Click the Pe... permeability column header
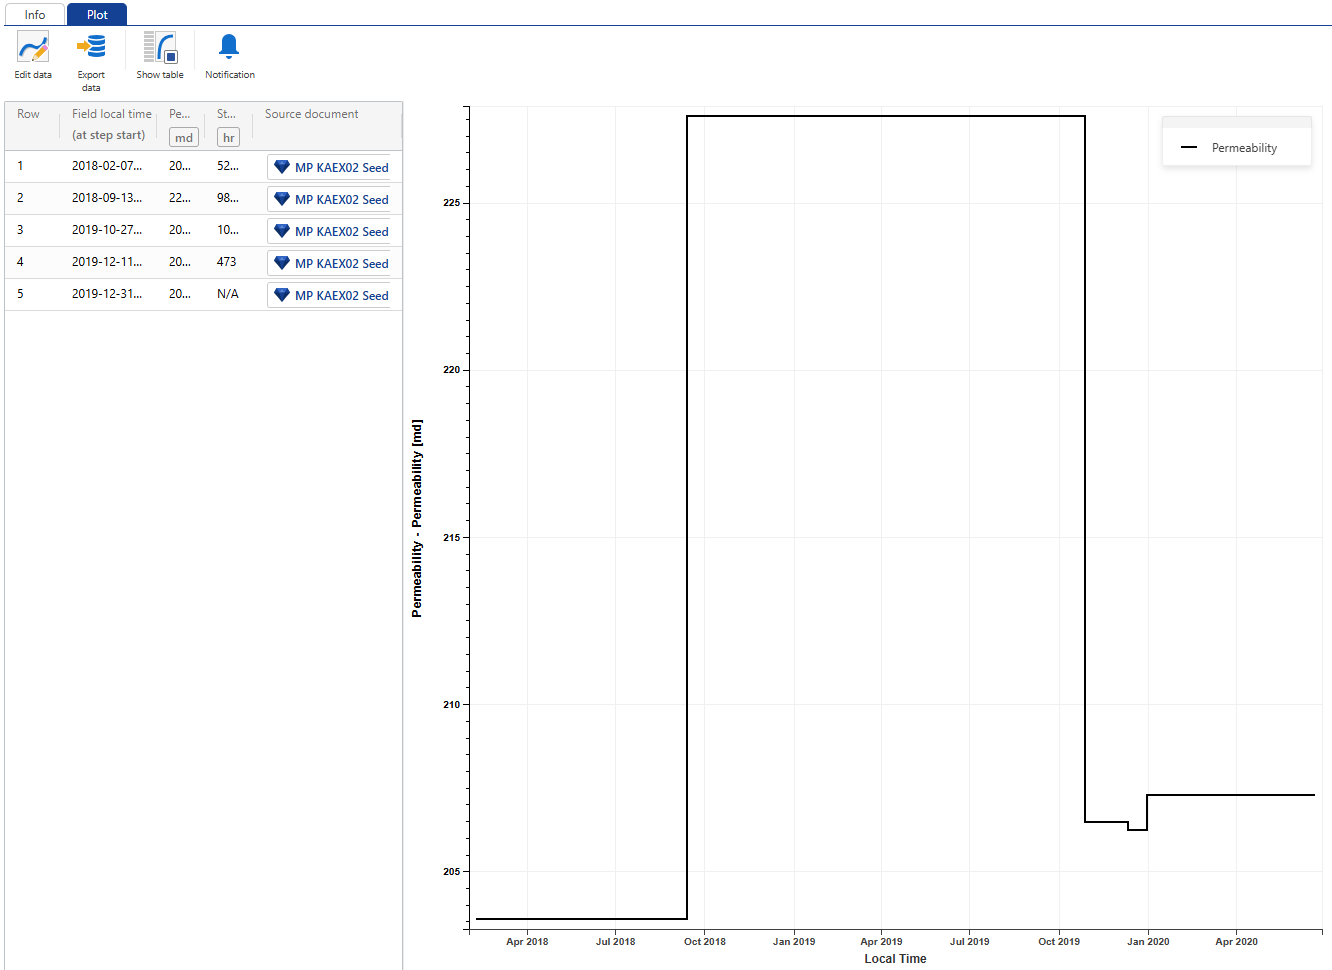 click(x=180, y=114)
